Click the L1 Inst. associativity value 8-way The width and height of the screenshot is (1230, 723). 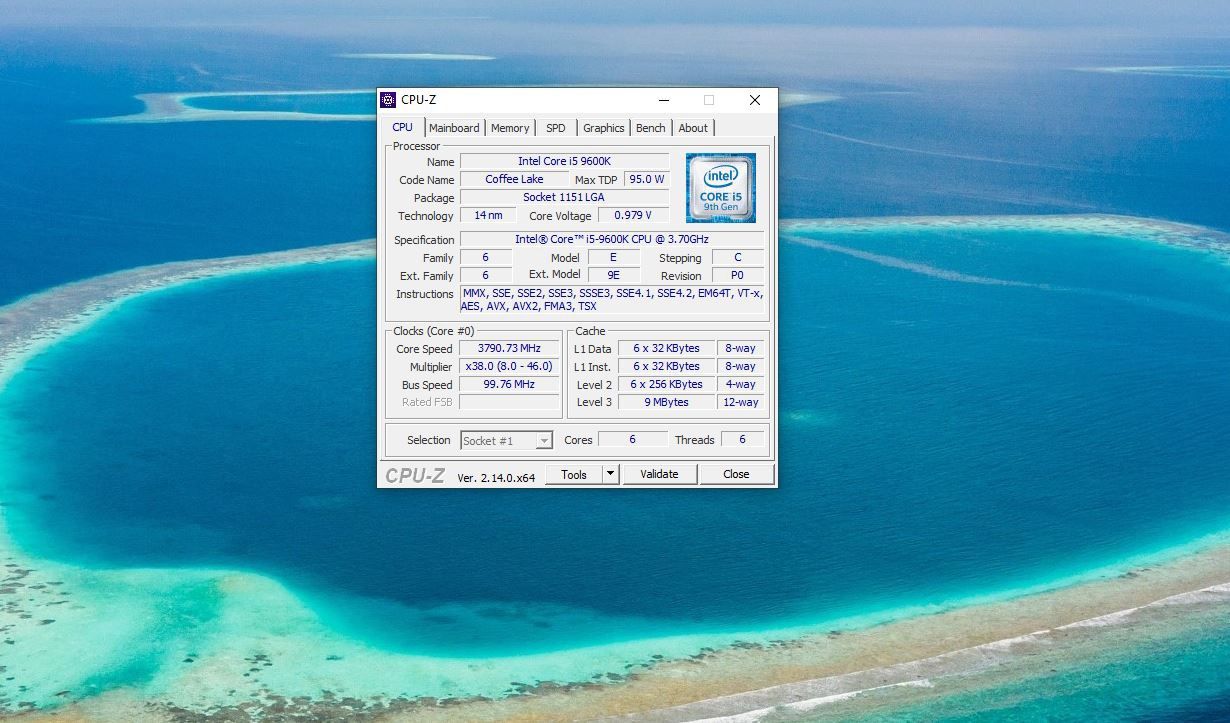point(740,367)
